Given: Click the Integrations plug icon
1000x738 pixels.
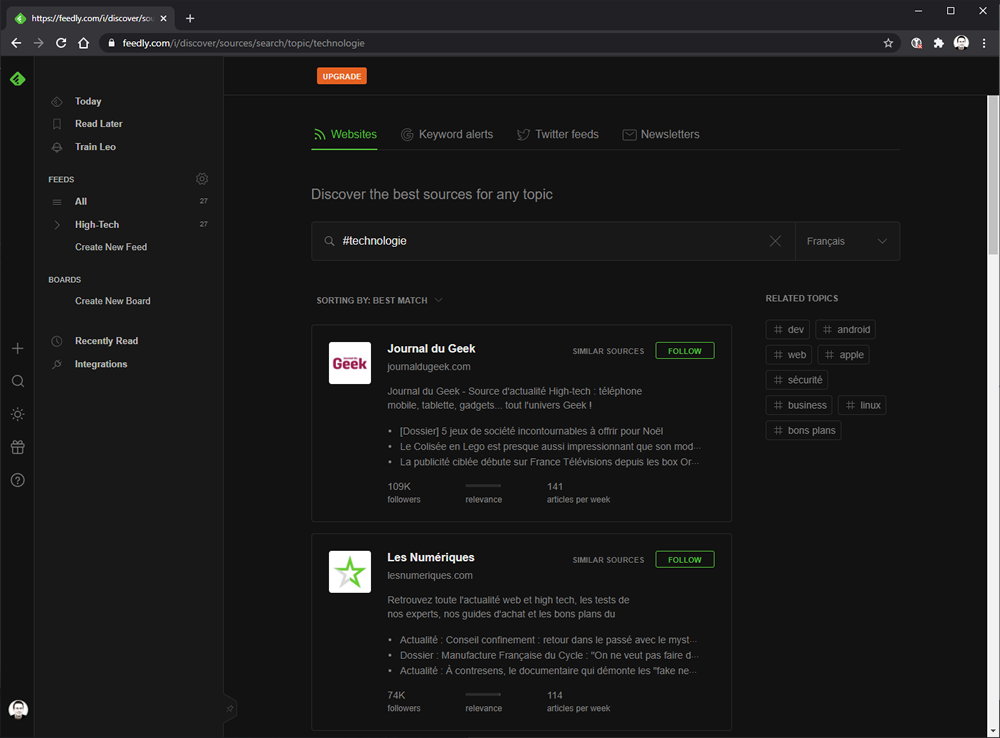Looking at the screenshot, I should pyautogui.click(x=57, y=364).
